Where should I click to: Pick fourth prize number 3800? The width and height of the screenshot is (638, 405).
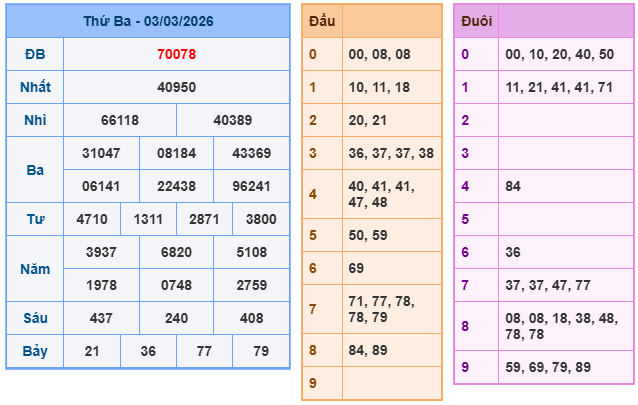click(x=261, y=219)
